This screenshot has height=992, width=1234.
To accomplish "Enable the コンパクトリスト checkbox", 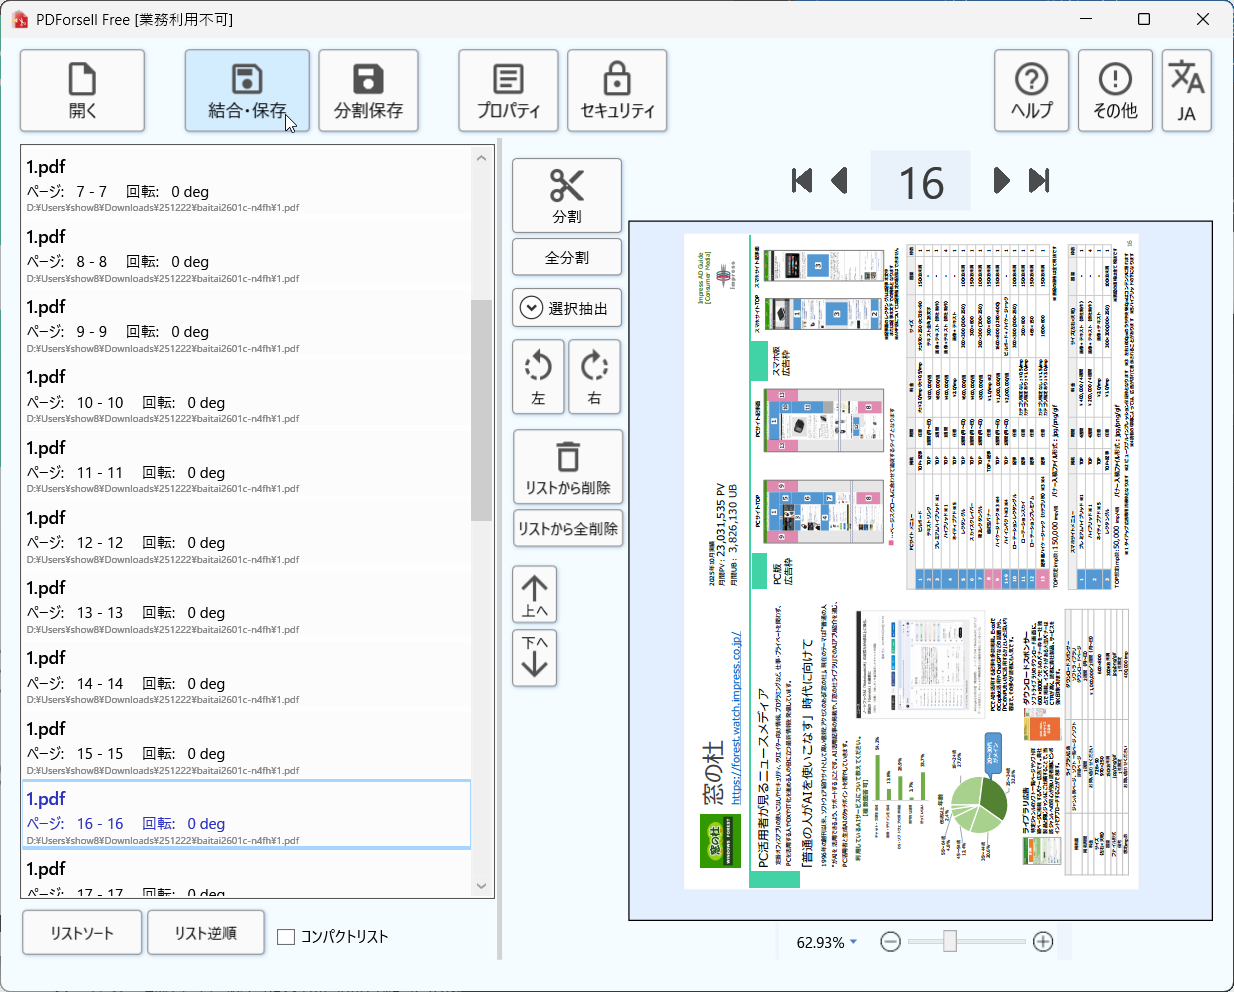I will 285,936.
